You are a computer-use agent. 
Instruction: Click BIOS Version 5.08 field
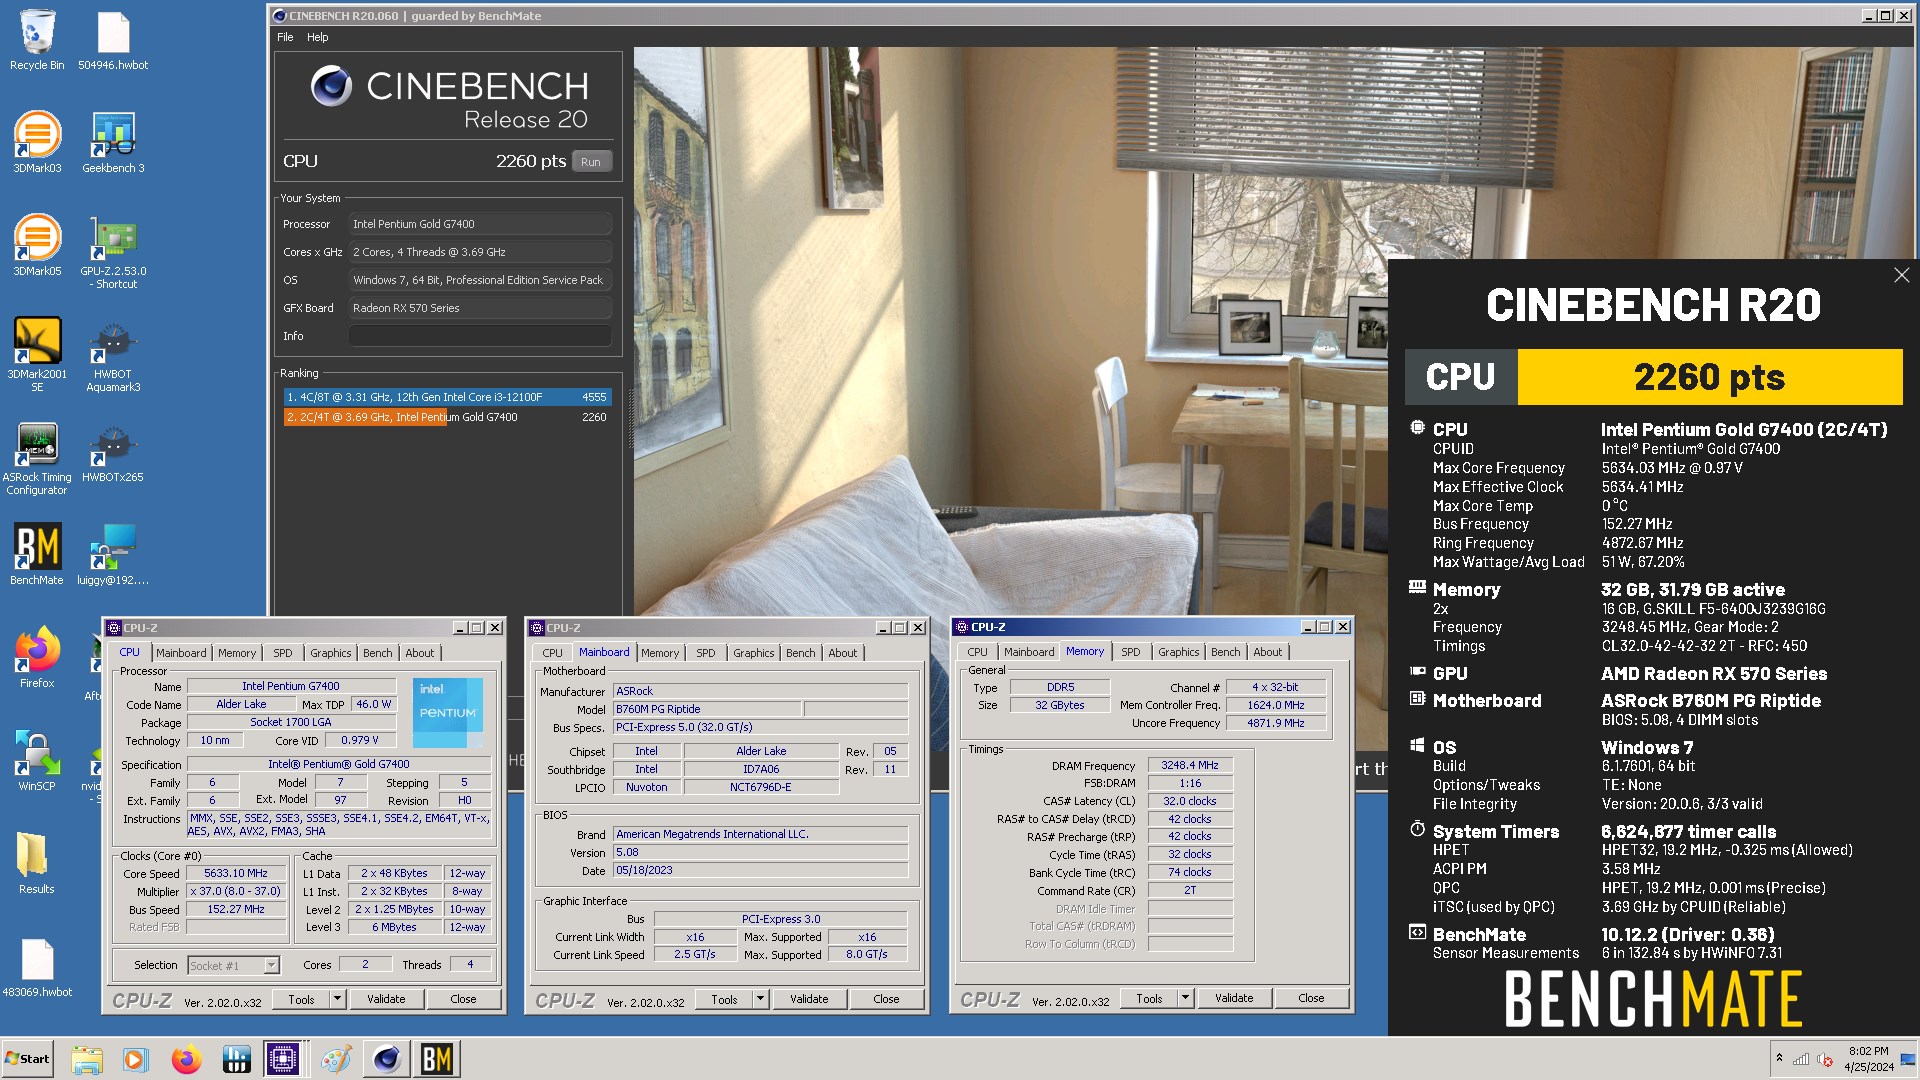[x=760, y=852]
